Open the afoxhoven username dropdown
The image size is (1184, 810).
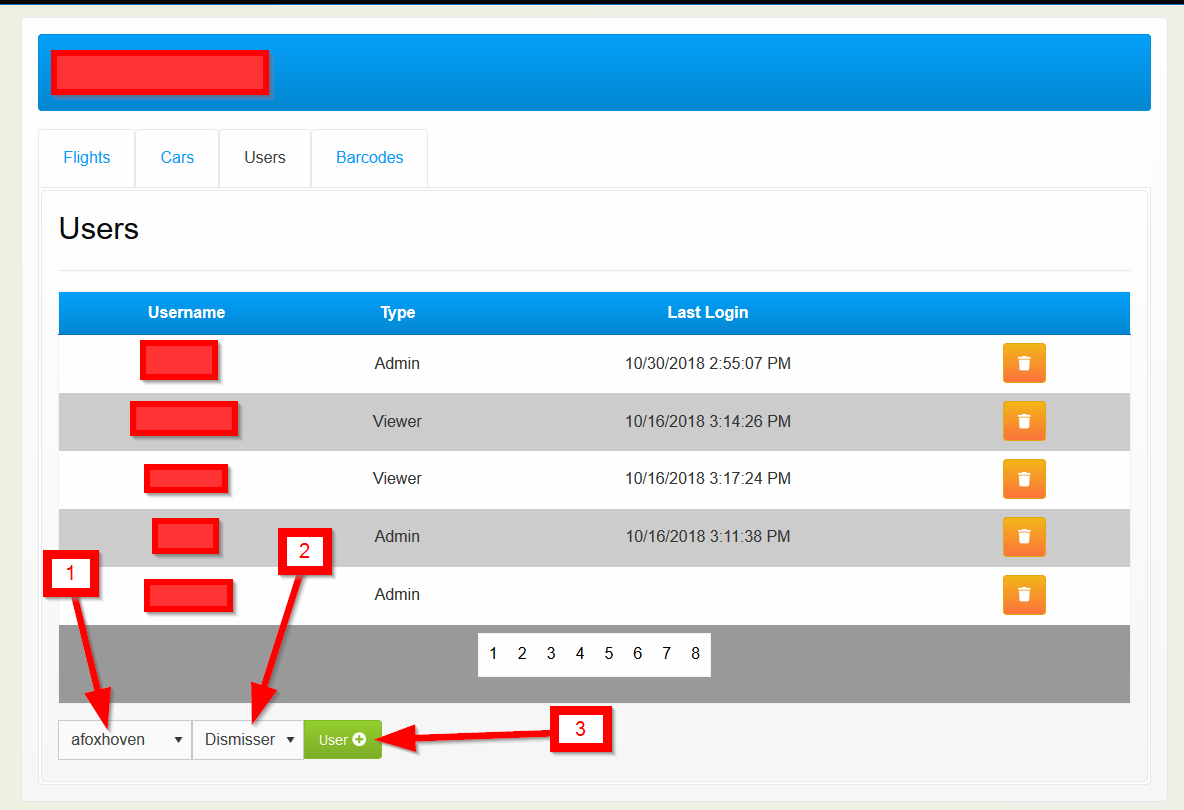(x=125, y=740)
